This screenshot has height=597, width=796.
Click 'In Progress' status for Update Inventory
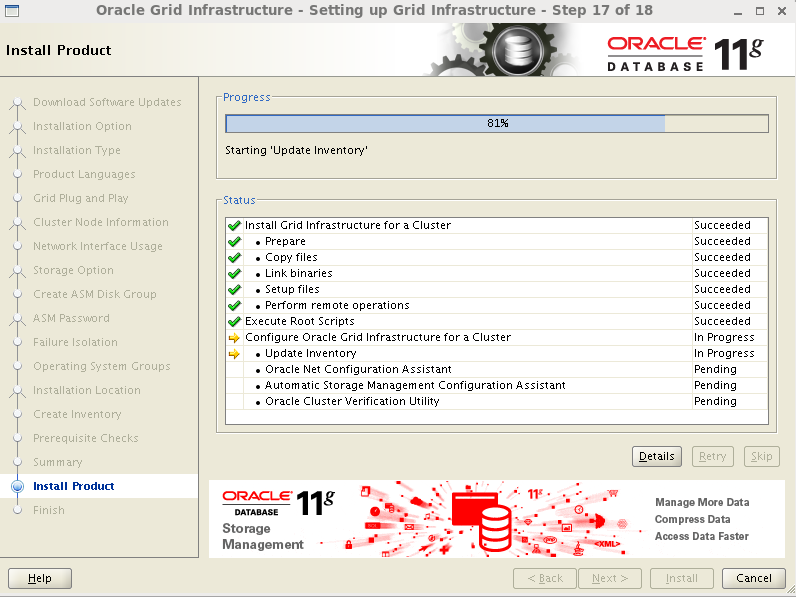pyautogui.click(x=724, y=353)
